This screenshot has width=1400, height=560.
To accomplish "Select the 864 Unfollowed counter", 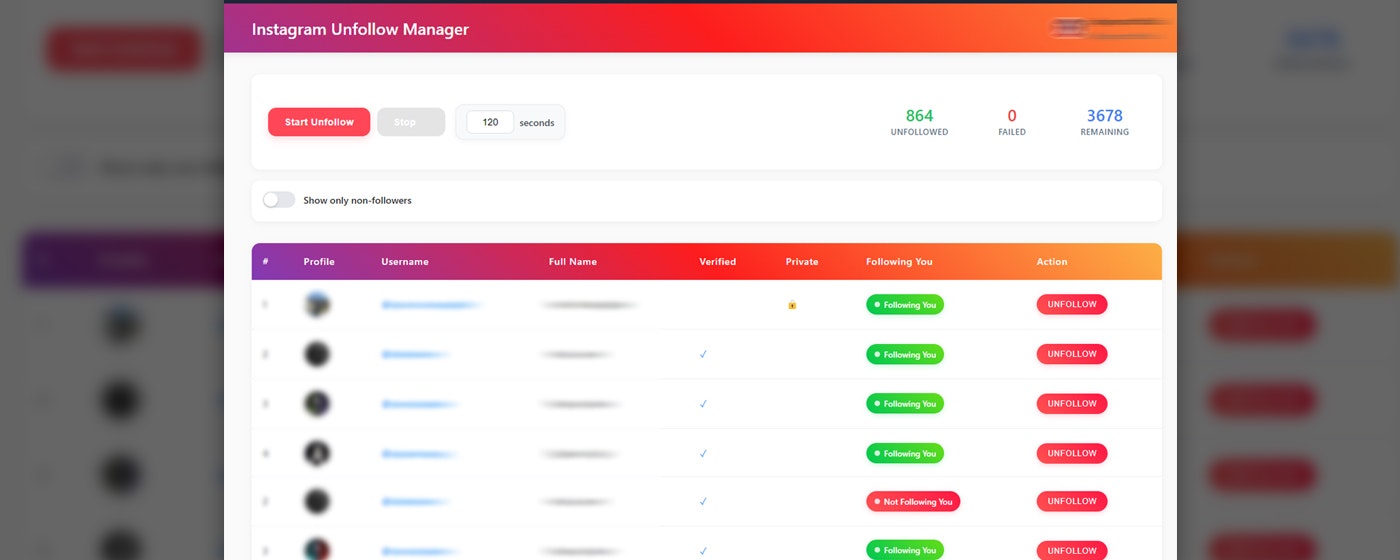I will pos(919,122).
